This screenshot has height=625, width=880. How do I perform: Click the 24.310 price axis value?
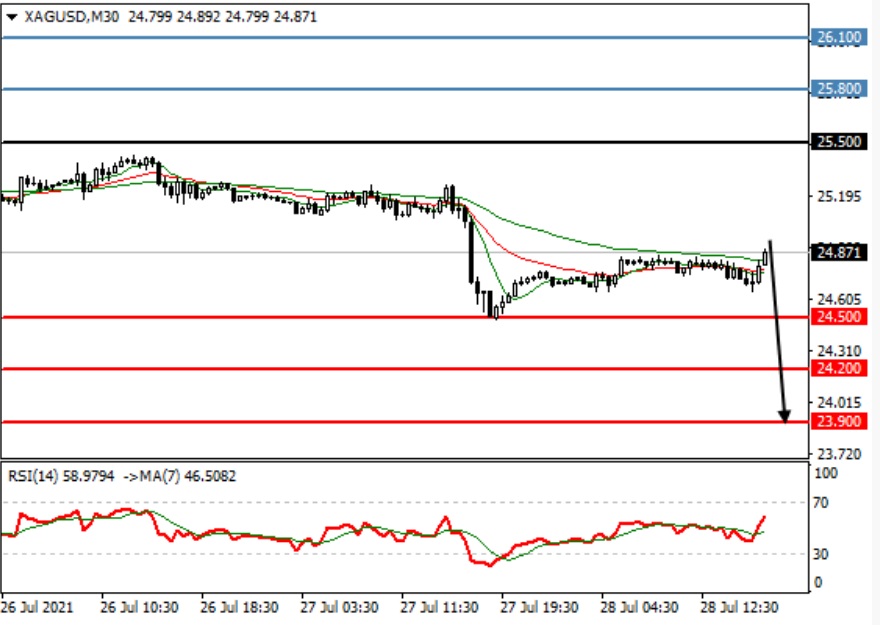[x=839, y=351]
